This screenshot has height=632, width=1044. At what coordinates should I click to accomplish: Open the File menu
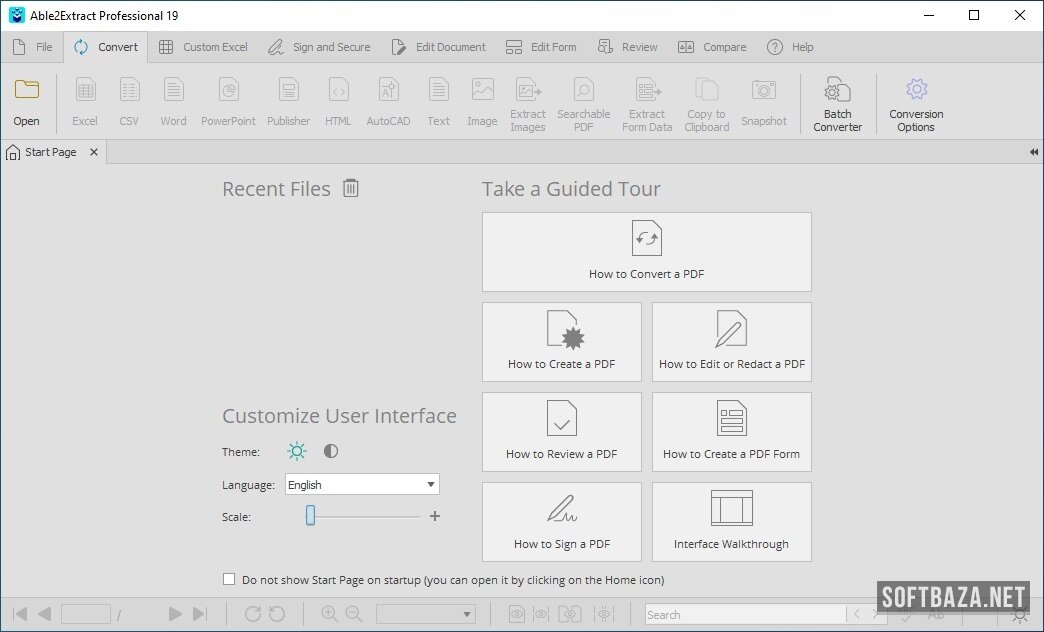tap(33, 47)
